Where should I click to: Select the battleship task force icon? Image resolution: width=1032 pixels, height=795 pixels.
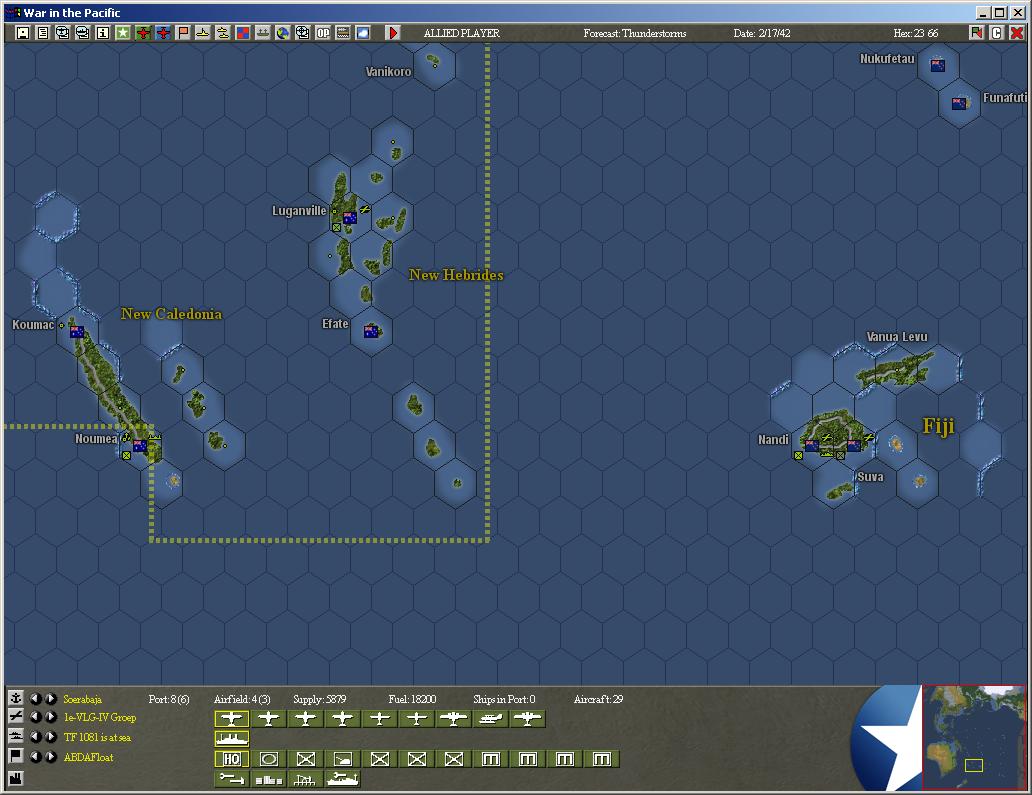[232, 739]
